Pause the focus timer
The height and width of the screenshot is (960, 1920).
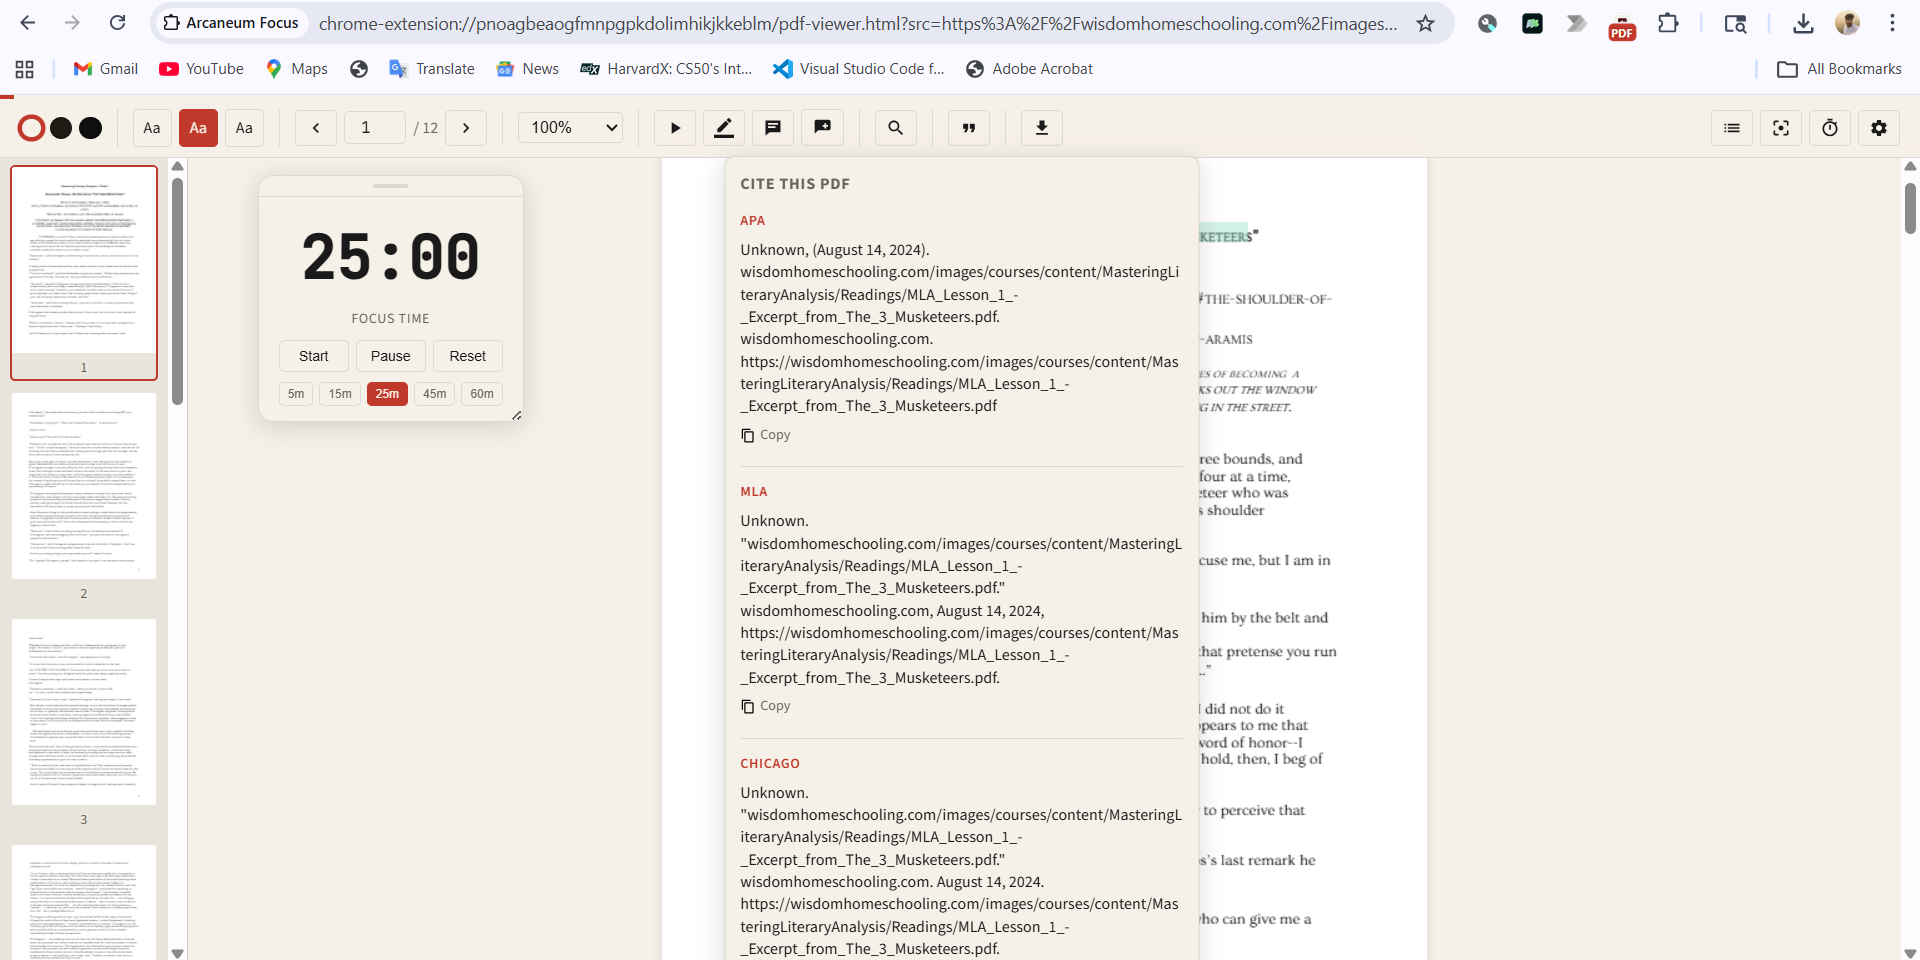[390, 356]
